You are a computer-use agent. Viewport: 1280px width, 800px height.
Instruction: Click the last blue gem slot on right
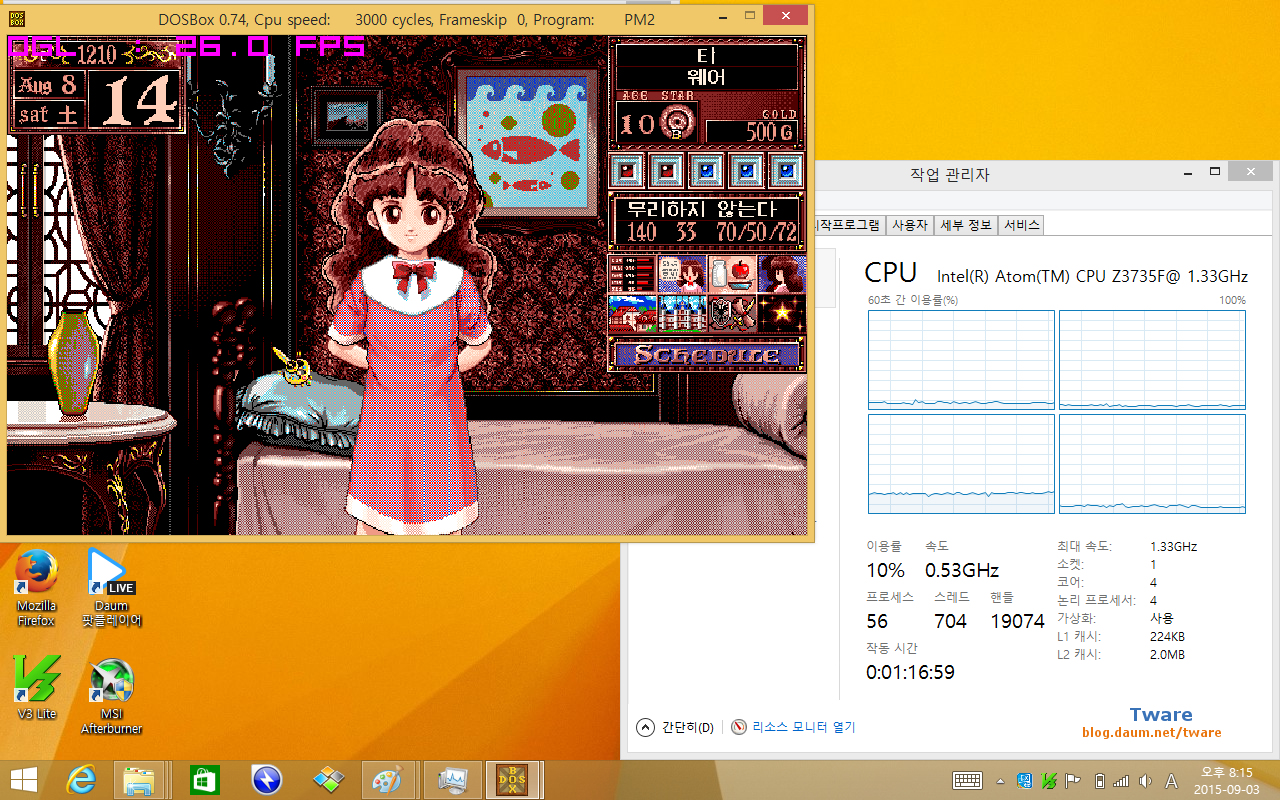click(787, 170)
